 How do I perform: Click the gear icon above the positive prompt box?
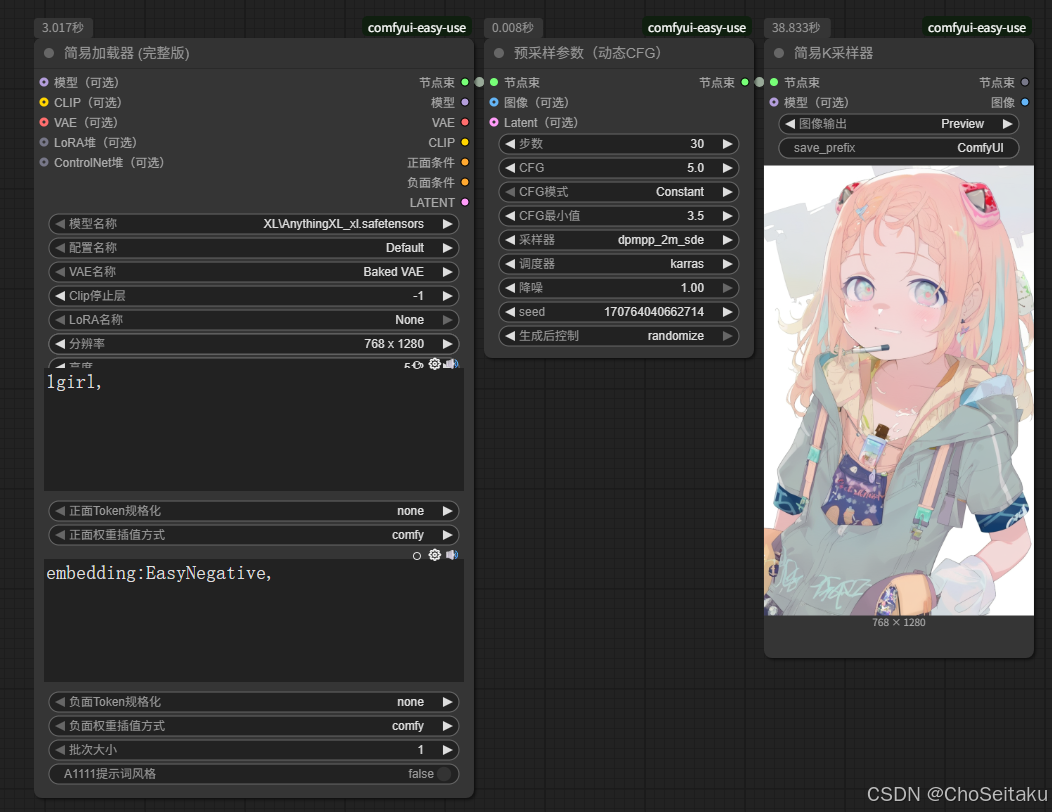coord(434,364)
